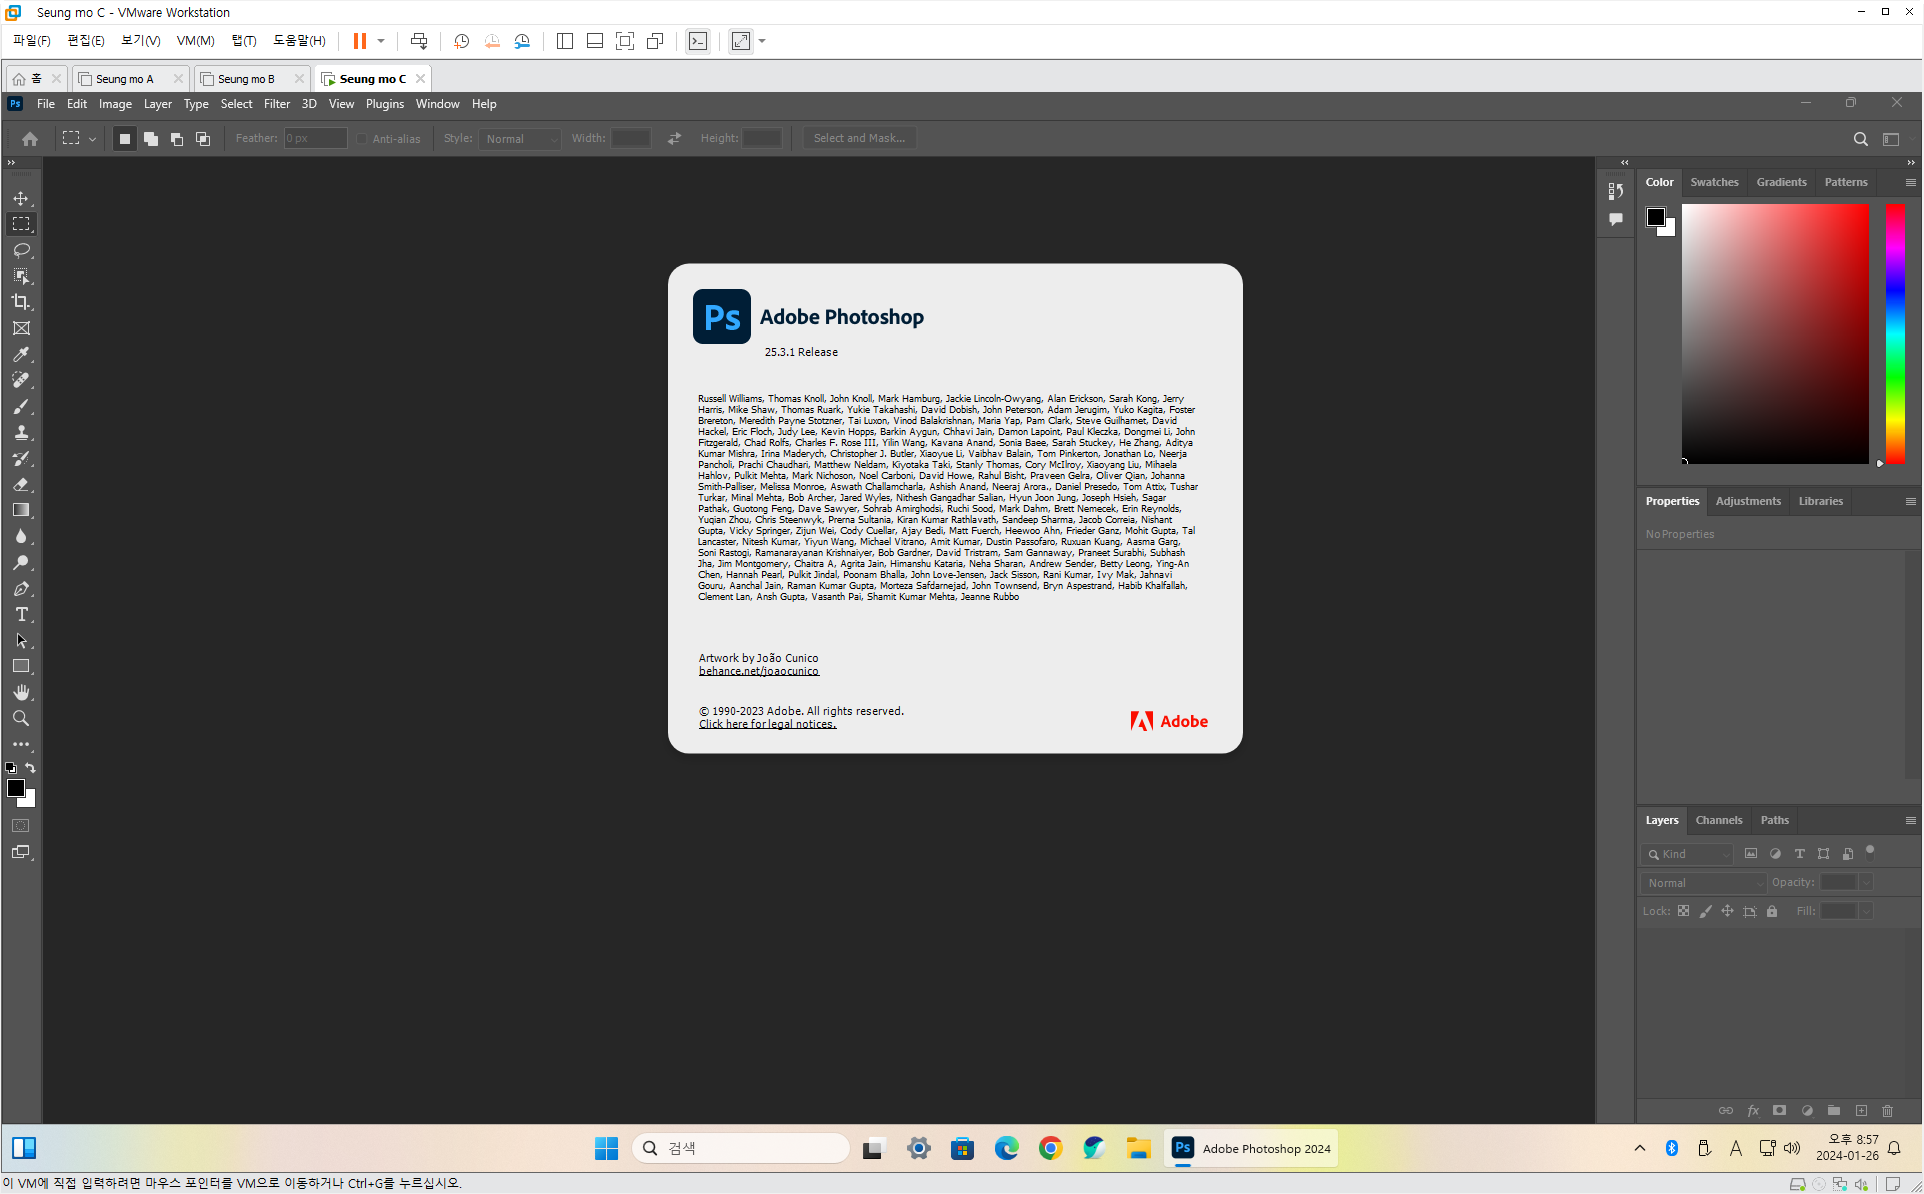The image size is (1924, 1194).
Task: Enable the Anti-alias checkbox
Action: tap(363, 139)
